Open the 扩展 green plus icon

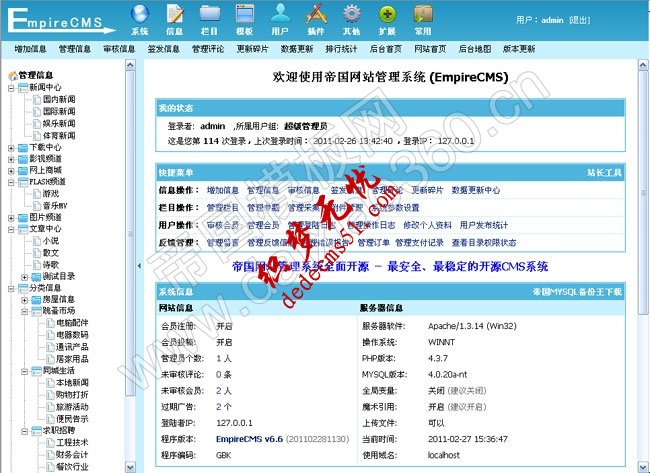pos(387,14)
